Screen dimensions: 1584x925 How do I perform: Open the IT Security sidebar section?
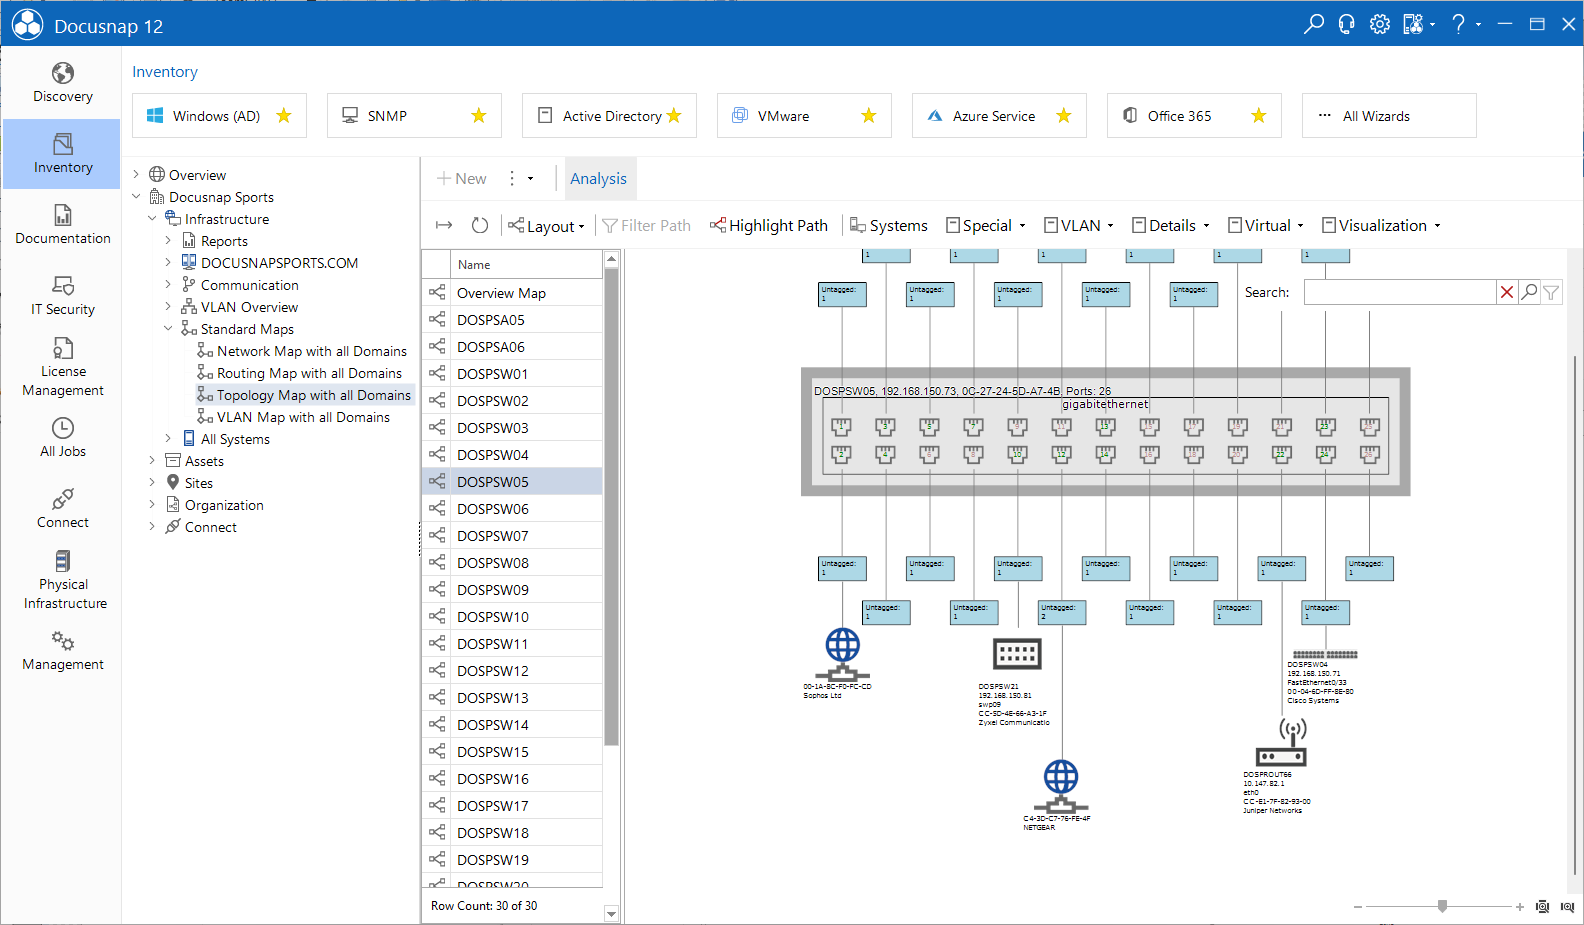[62, 296]
